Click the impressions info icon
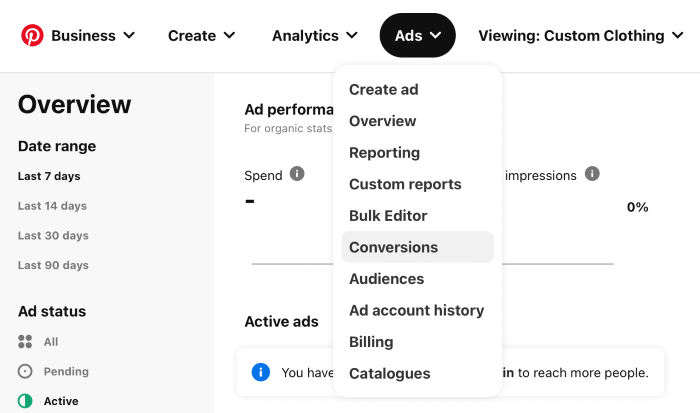The height and width of the screenshot is (413, 700). [x=592, y=173]
